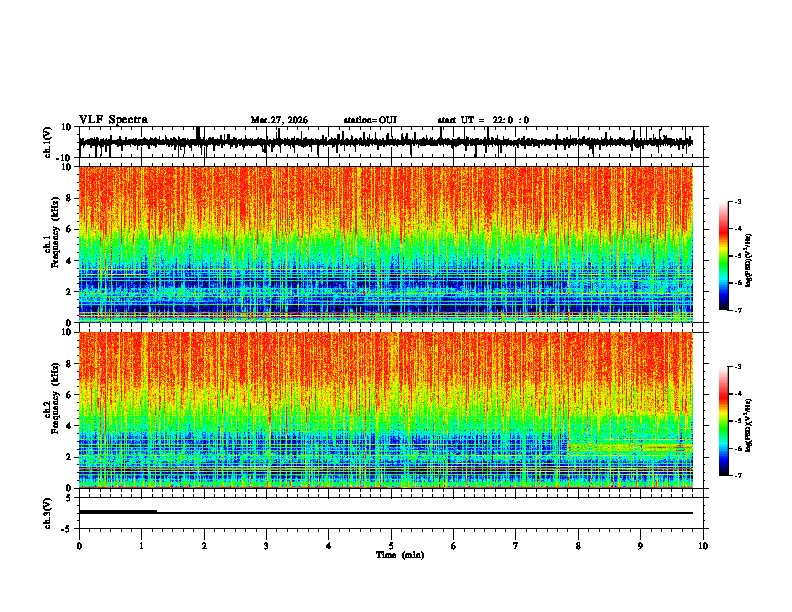Click the ch.2 log PSD color bar

point(723,421)
